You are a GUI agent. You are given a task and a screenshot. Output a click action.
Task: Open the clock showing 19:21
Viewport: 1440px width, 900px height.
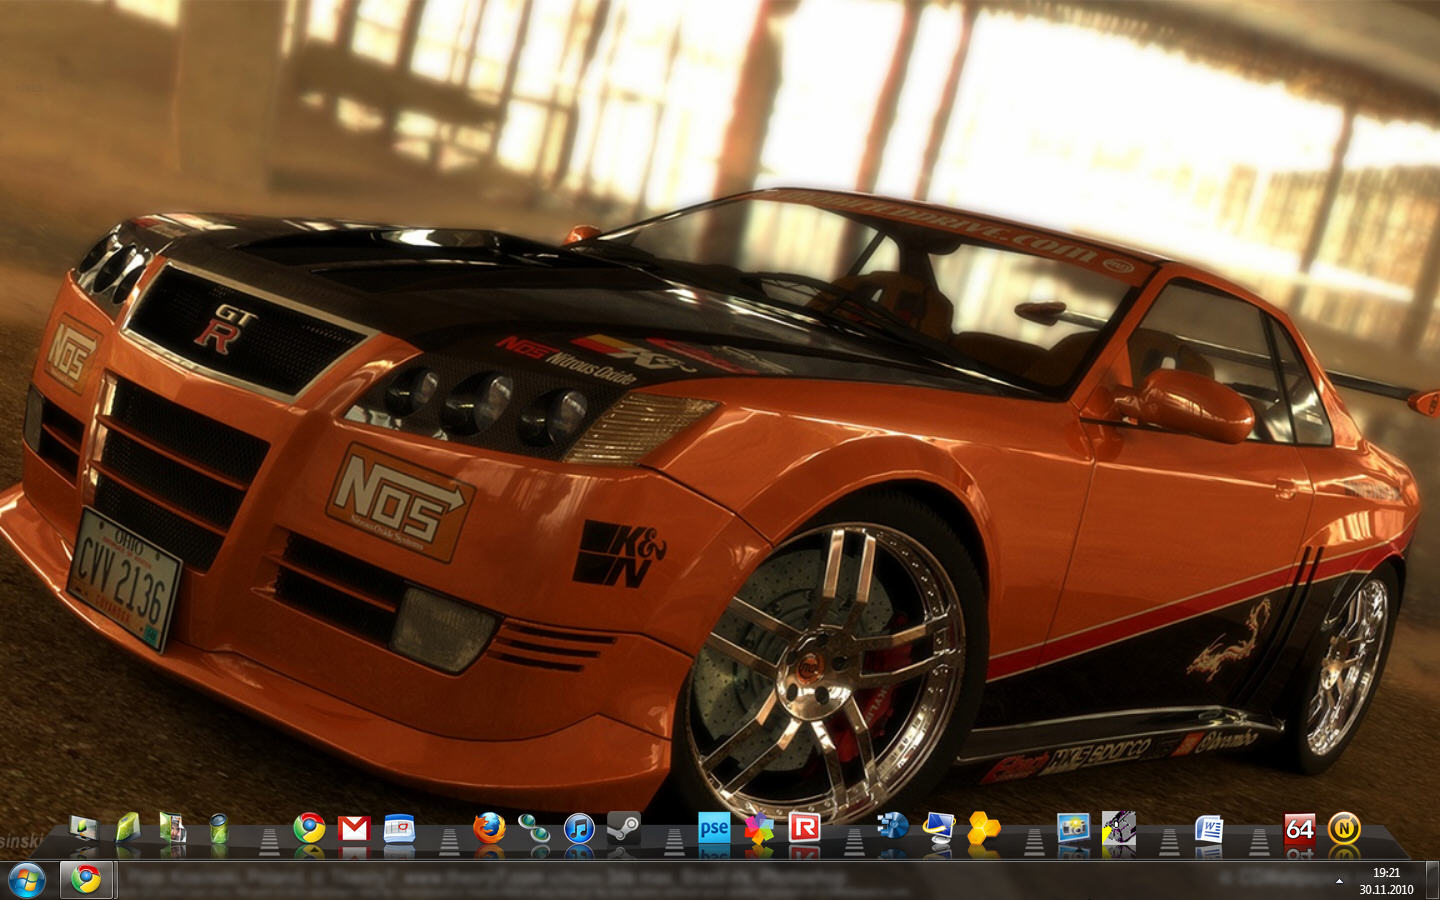pos(1386,881)
